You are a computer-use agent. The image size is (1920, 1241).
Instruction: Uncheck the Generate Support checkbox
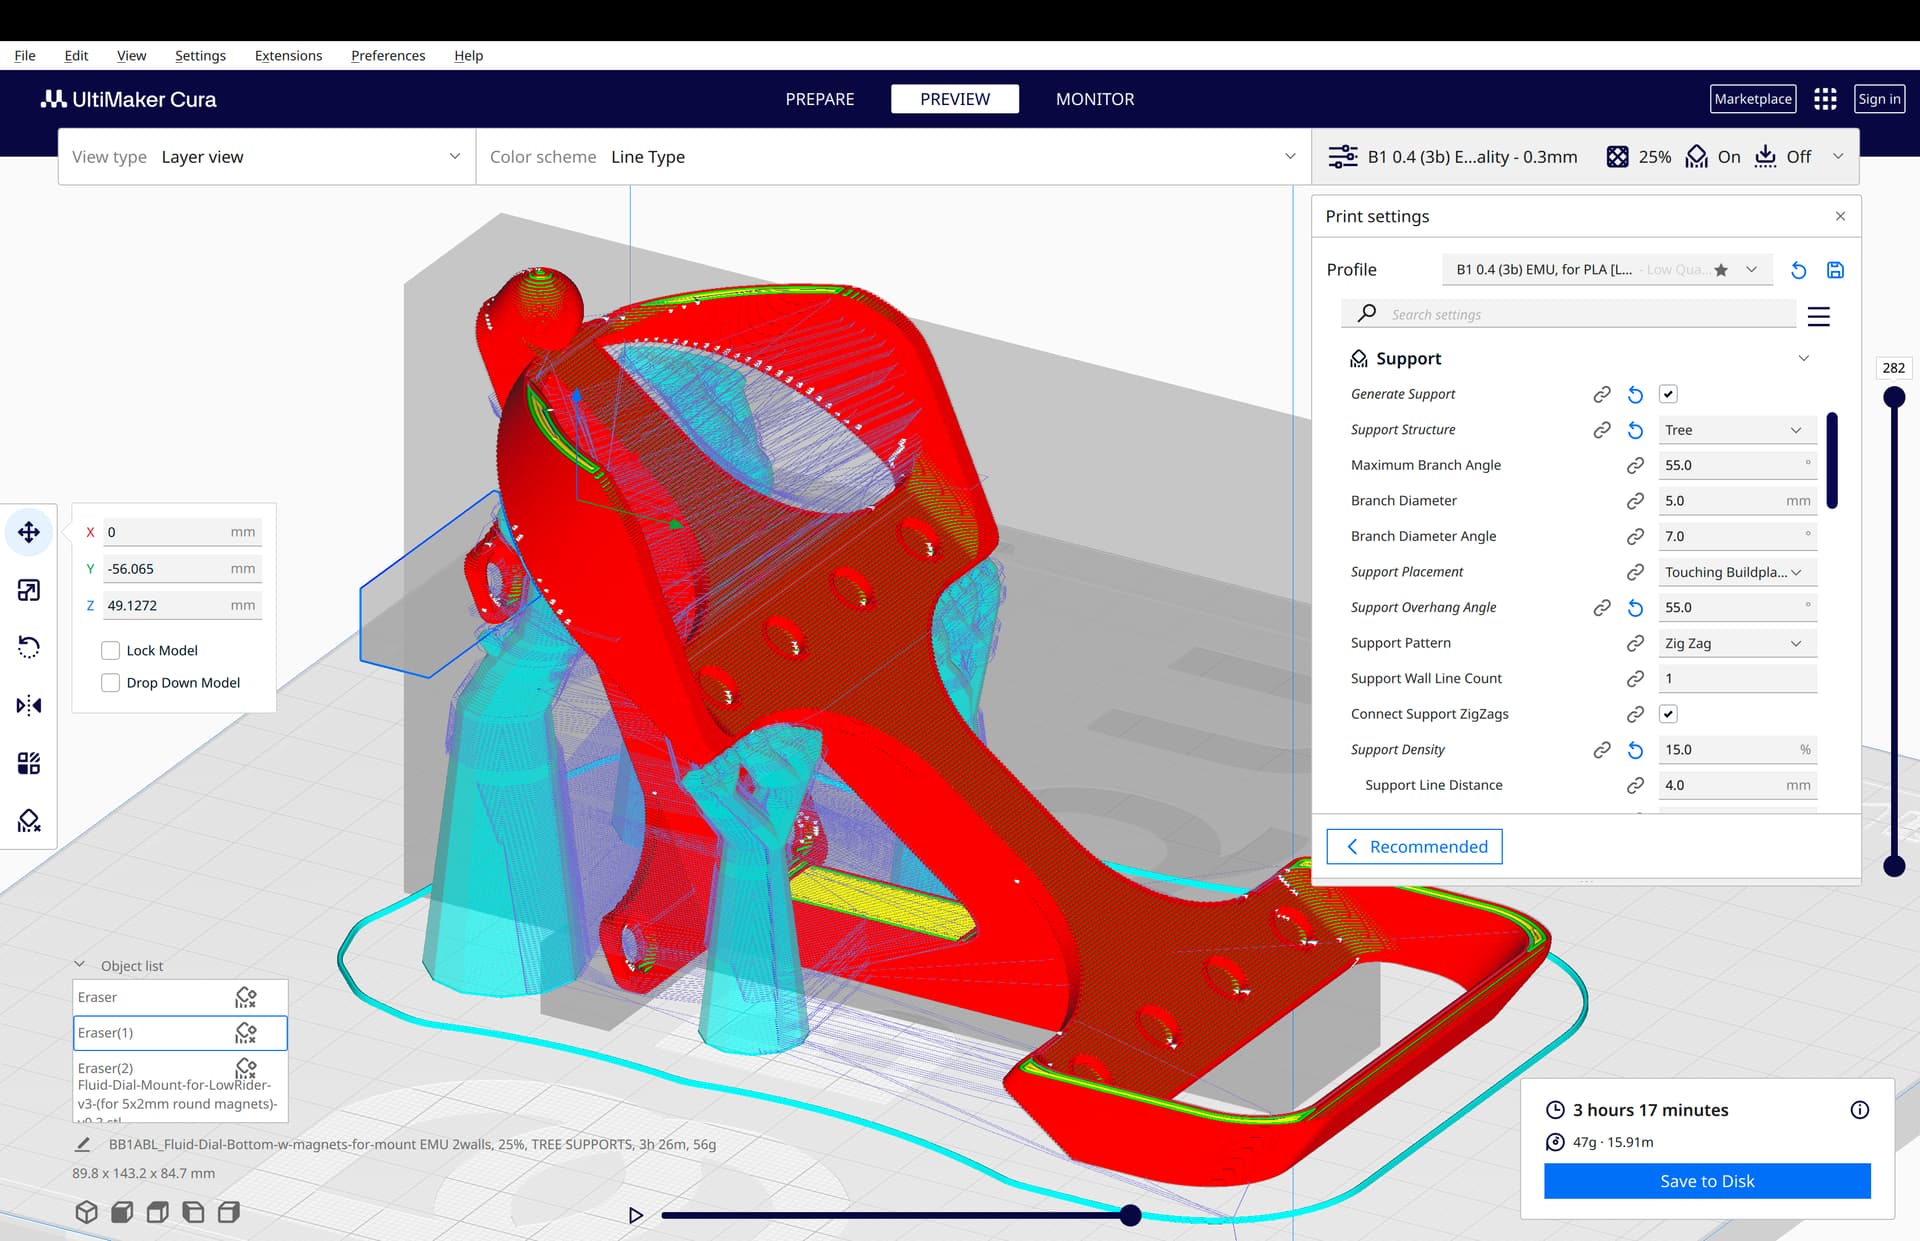(1668, 394)
